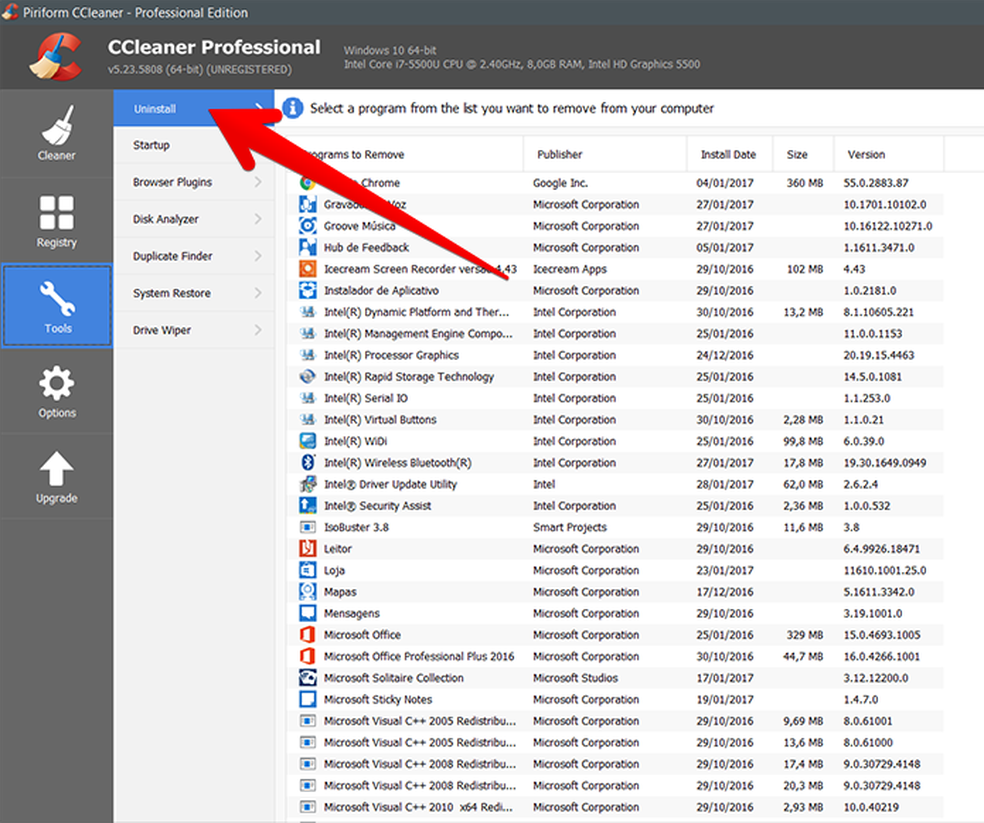
Task: Open the Startup tools section
Action: [152, 146]
